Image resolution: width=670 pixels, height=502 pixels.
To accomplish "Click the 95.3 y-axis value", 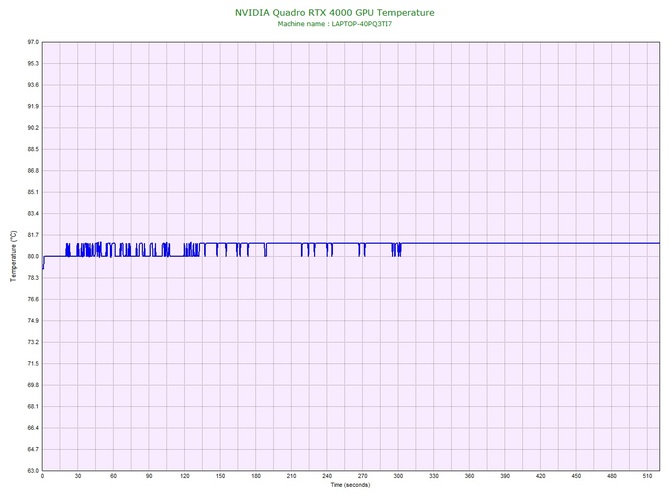I will (33, 64).
